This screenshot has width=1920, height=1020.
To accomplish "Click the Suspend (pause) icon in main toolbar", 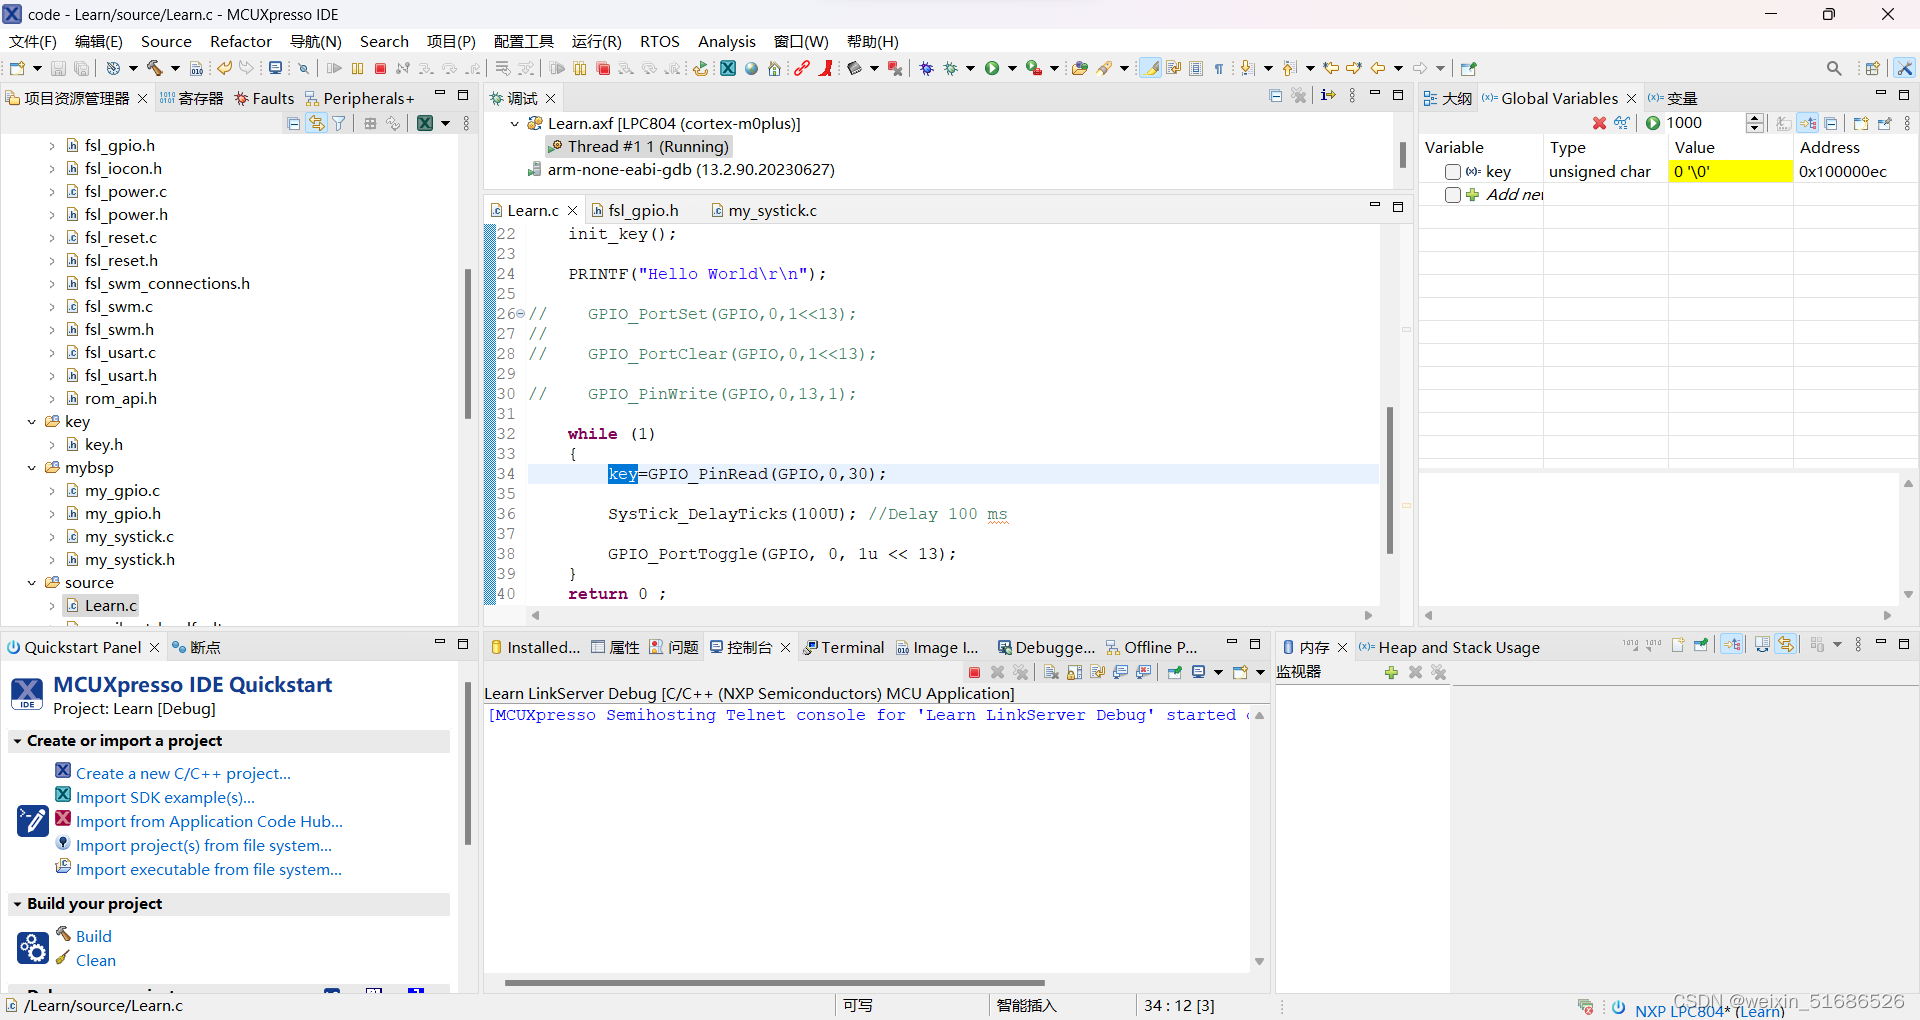I will (357, 68).
